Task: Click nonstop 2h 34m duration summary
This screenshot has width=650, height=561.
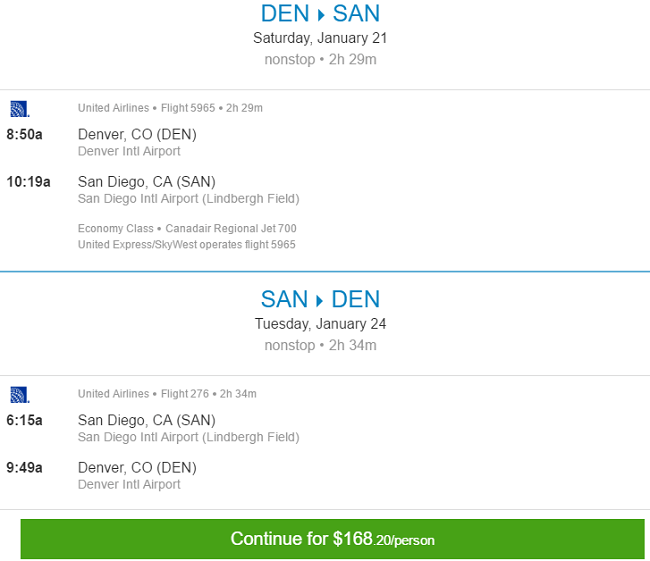Action: pos(320,345)
